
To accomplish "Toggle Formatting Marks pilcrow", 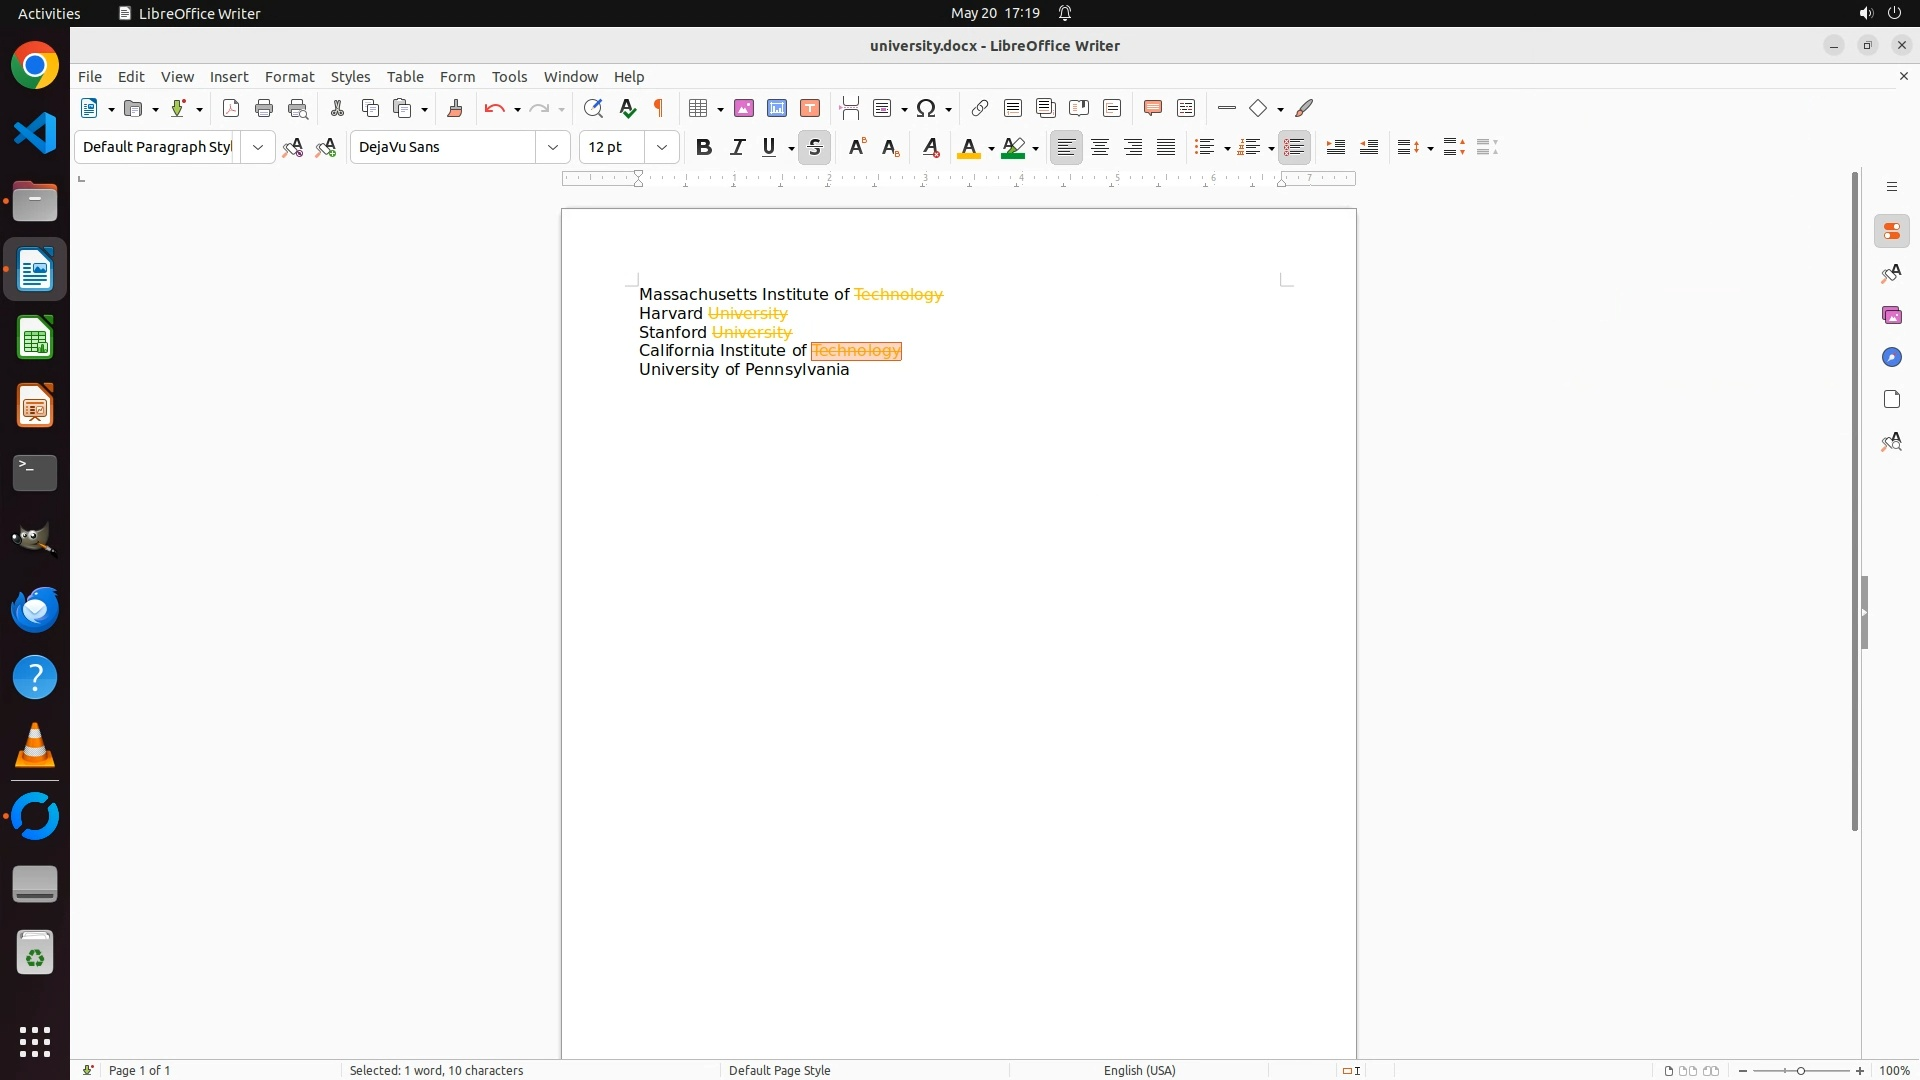I will pyautogui.click(x=659, y=109).
